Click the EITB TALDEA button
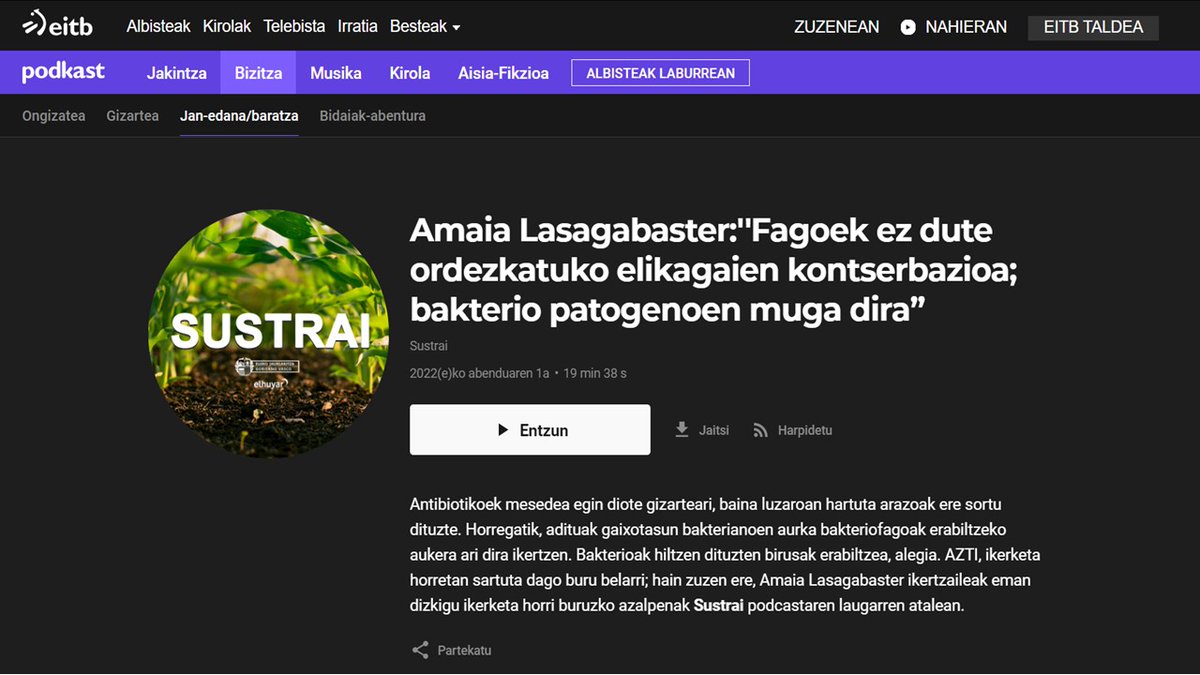The width and height of the screenshot is (1200, 675). 1093,27
